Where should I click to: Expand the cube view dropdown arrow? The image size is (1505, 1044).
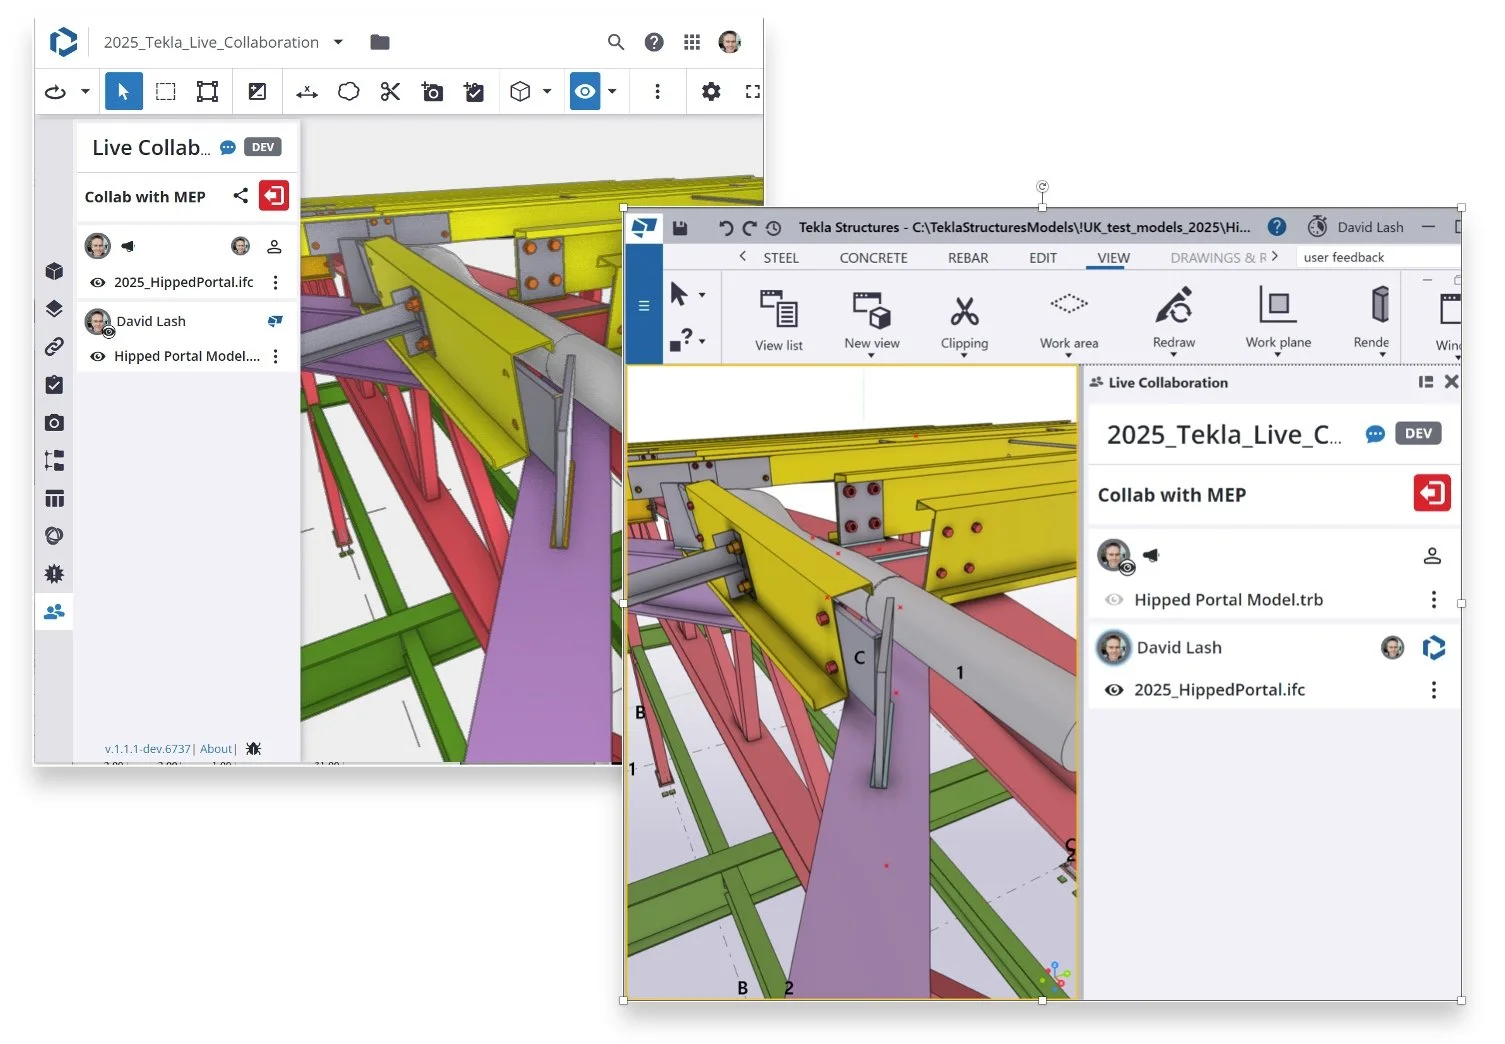point(547,92)
